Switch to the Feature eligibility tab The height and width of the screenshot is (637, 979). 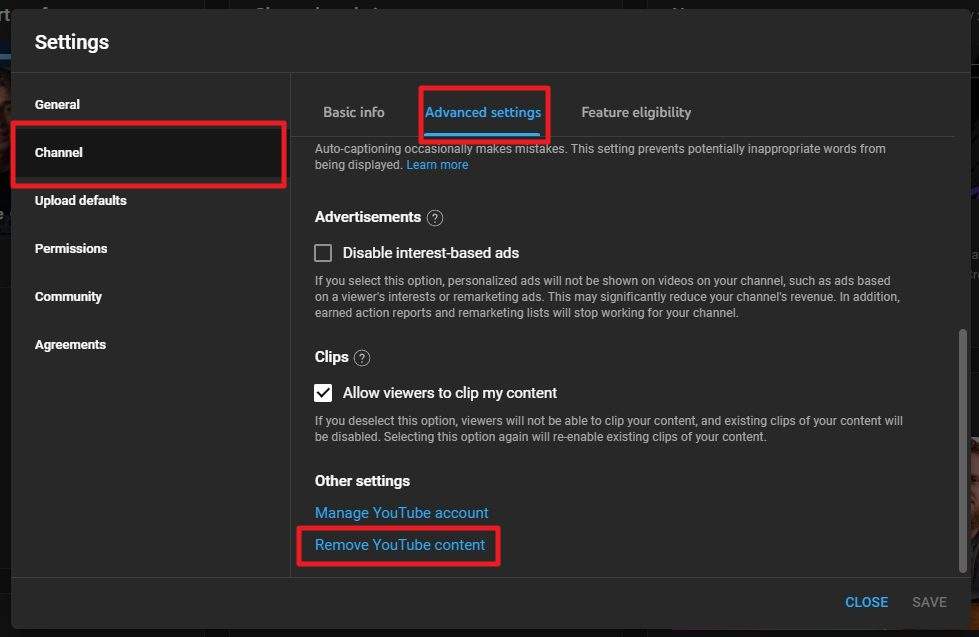[636, 112]
